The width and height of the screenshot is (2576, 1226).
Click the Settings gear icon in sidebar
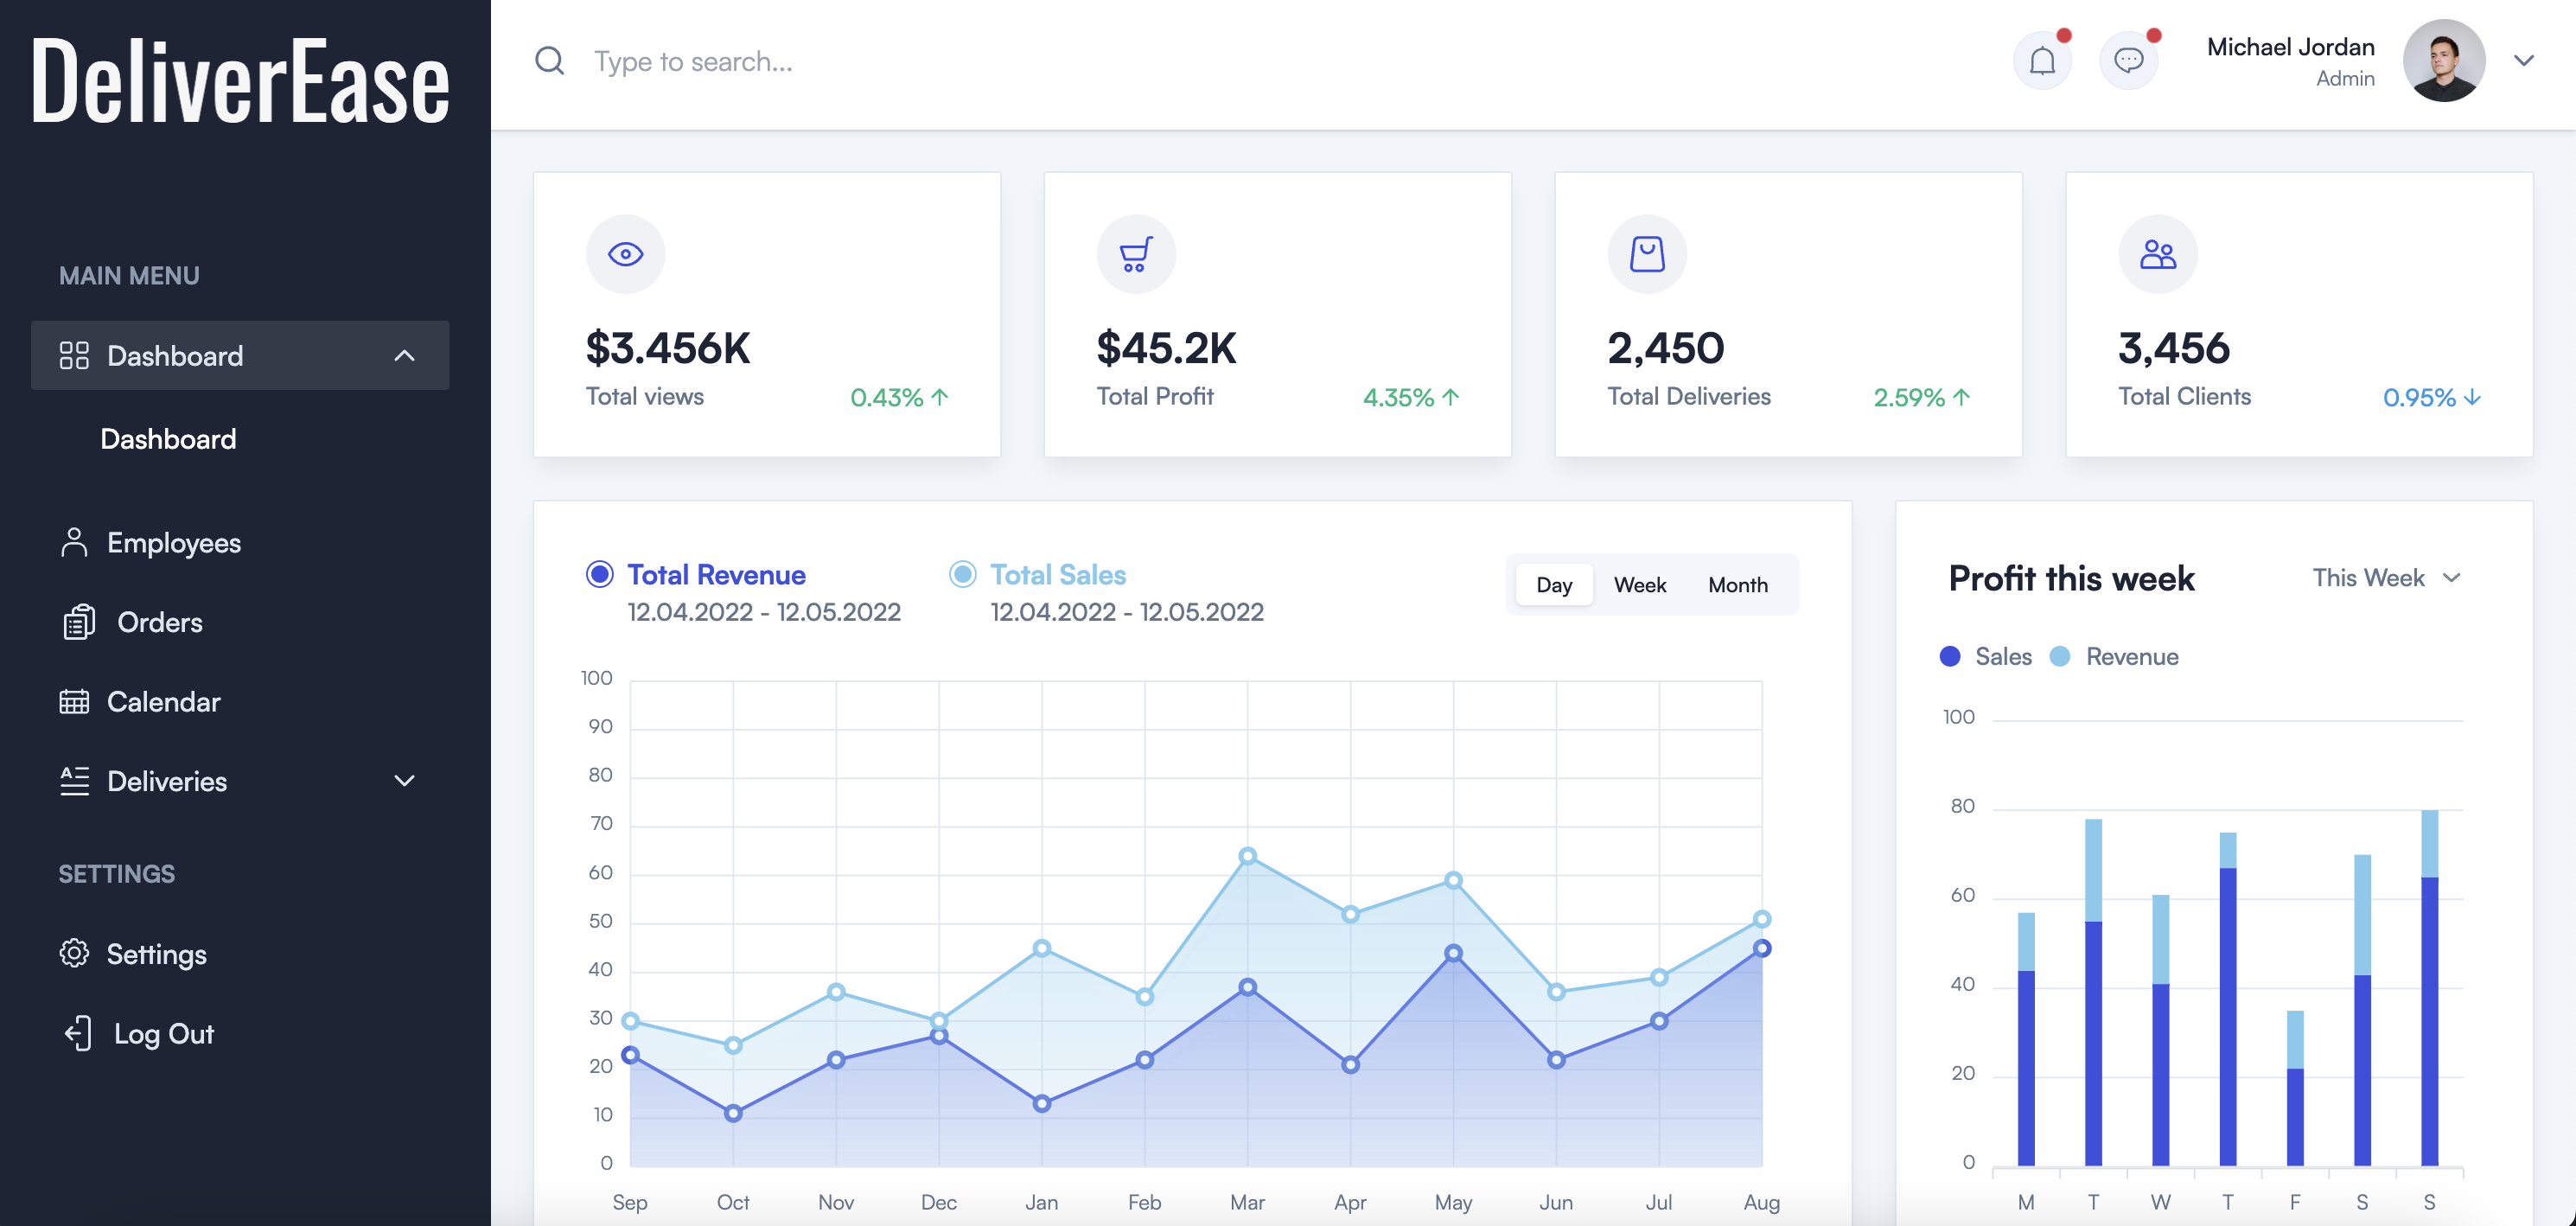pyautogui.click(x=74, y=953)
